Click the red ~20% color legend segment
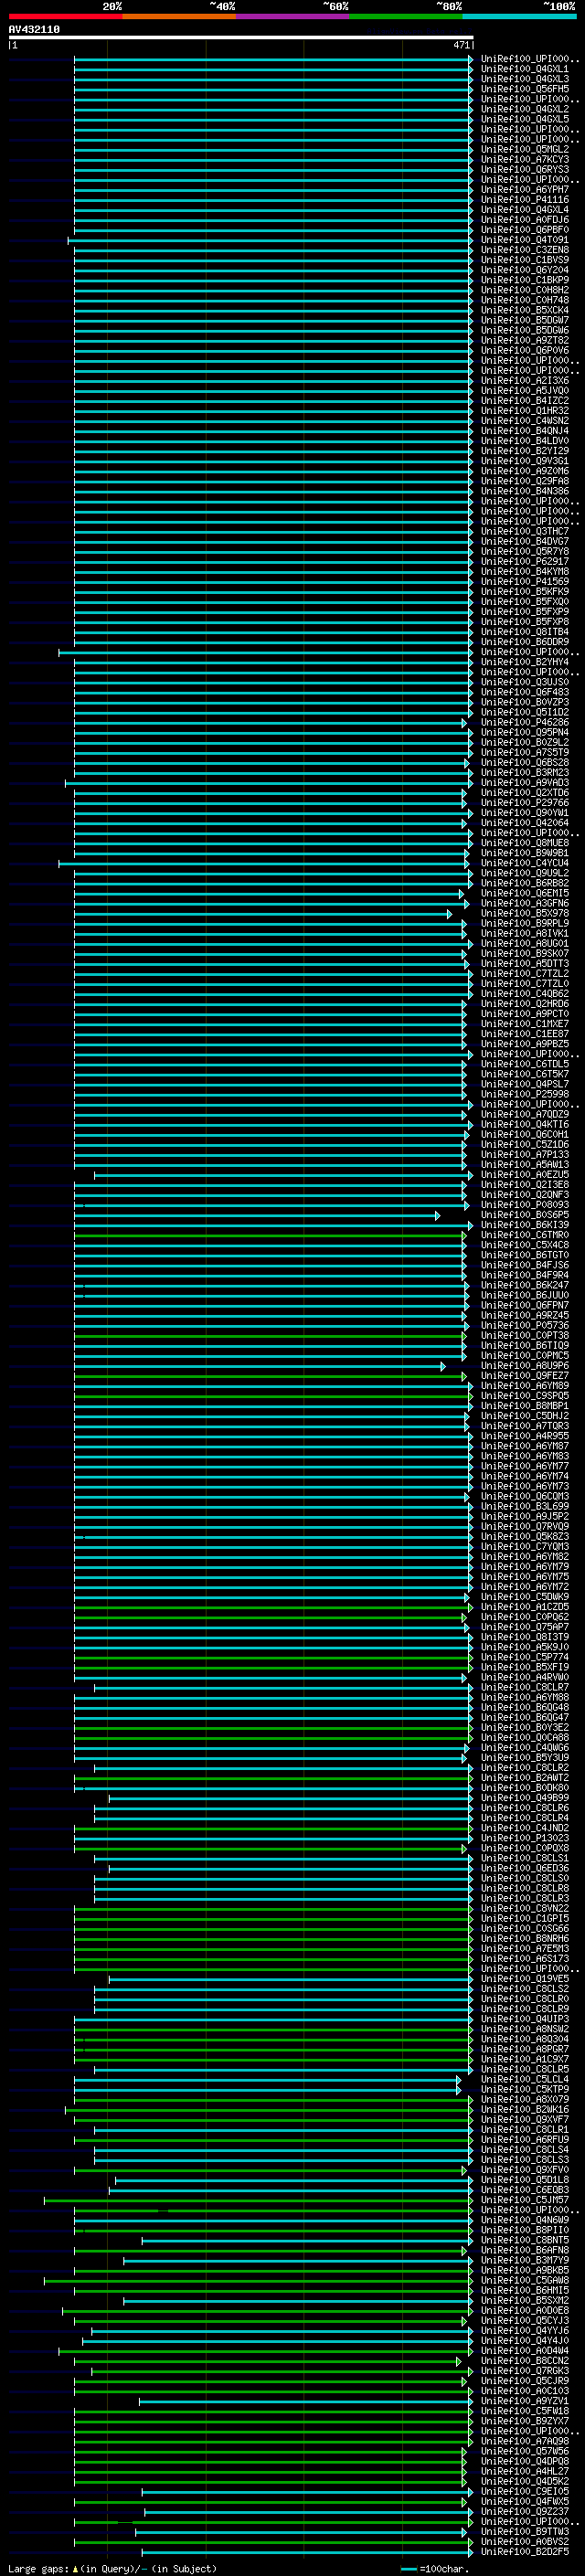The width and height of the screenshot is (585, 2576). (65, 16)
